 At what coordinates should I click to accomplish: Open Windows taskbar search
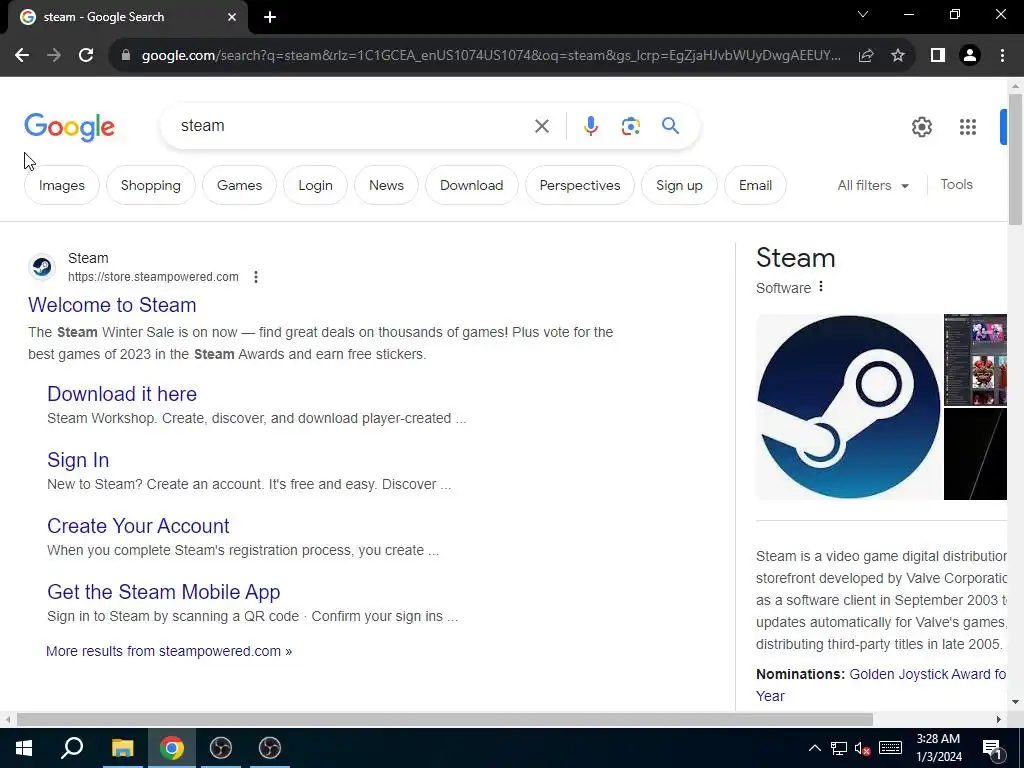(x=72, y=748)
